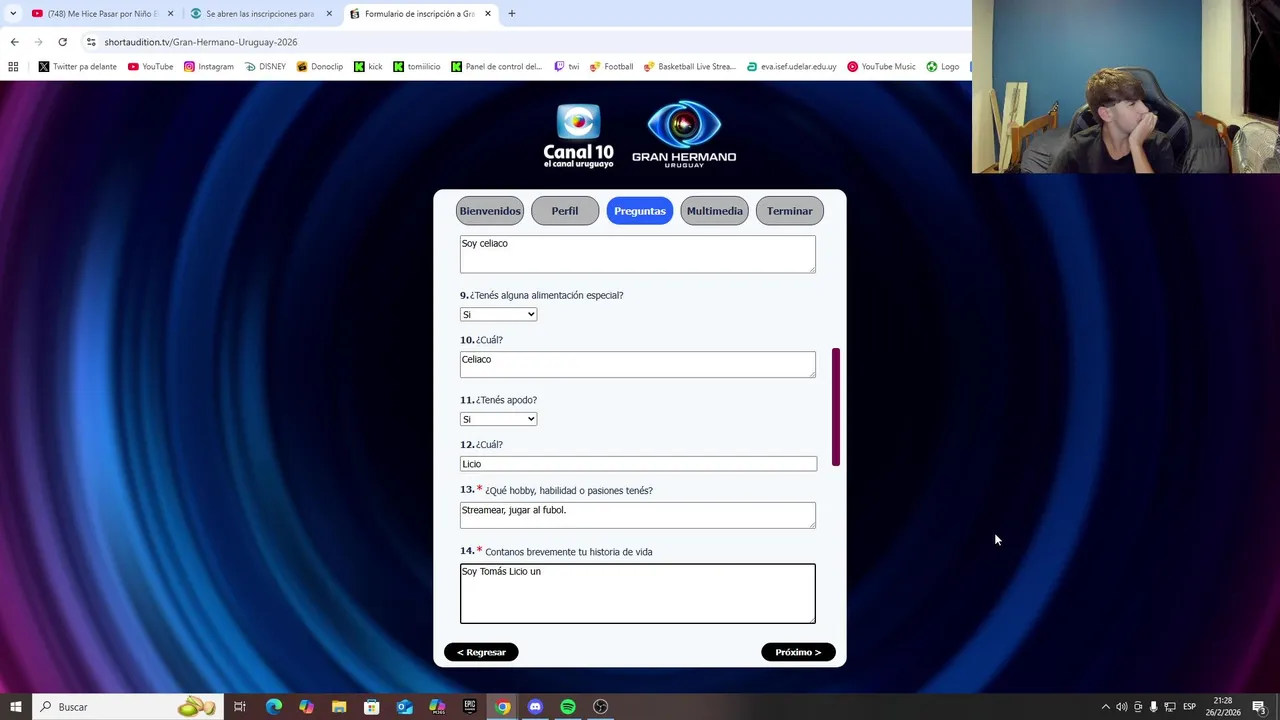Click the 'Soy celiaco' text area
The image size is (1280, 720).
pyautogui.click(x=638, y=254)
